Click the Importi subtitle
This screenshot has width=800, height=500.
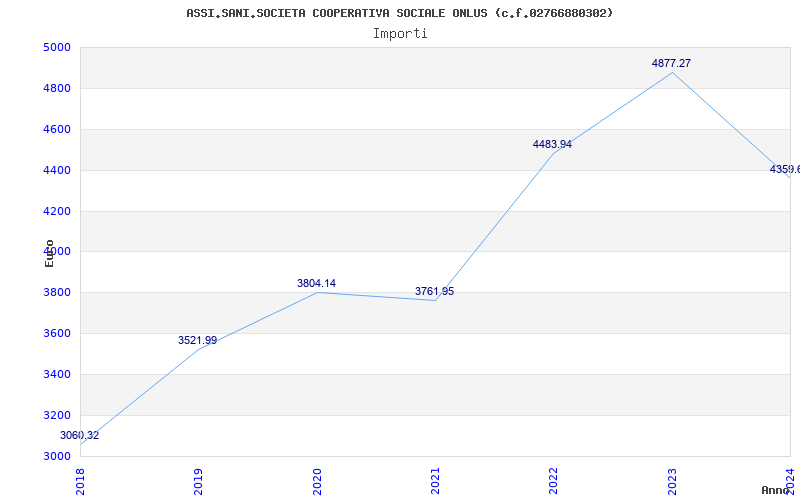coord(400,34)
